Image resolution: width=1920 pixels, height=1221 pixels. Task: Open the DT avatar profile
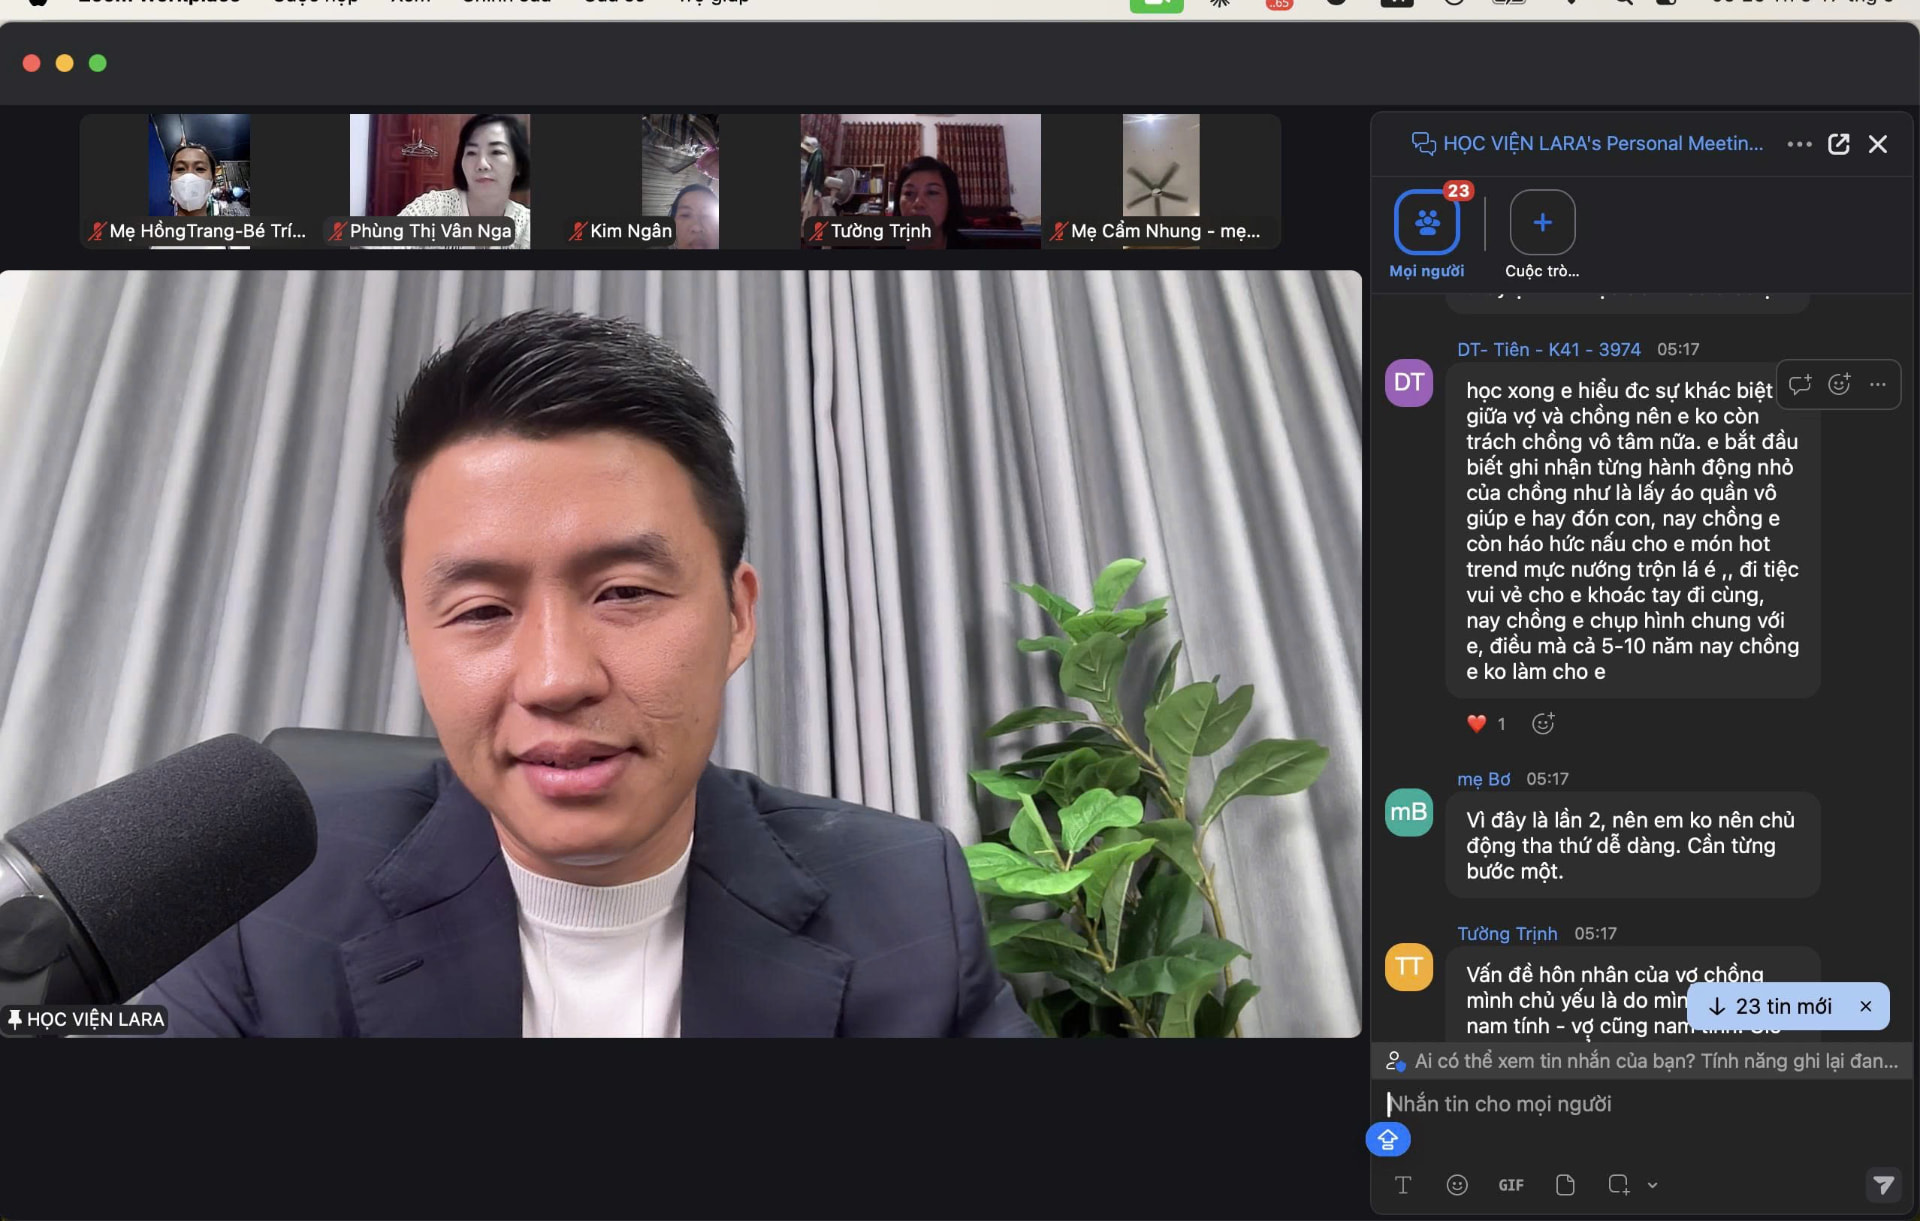(1409, 382)
